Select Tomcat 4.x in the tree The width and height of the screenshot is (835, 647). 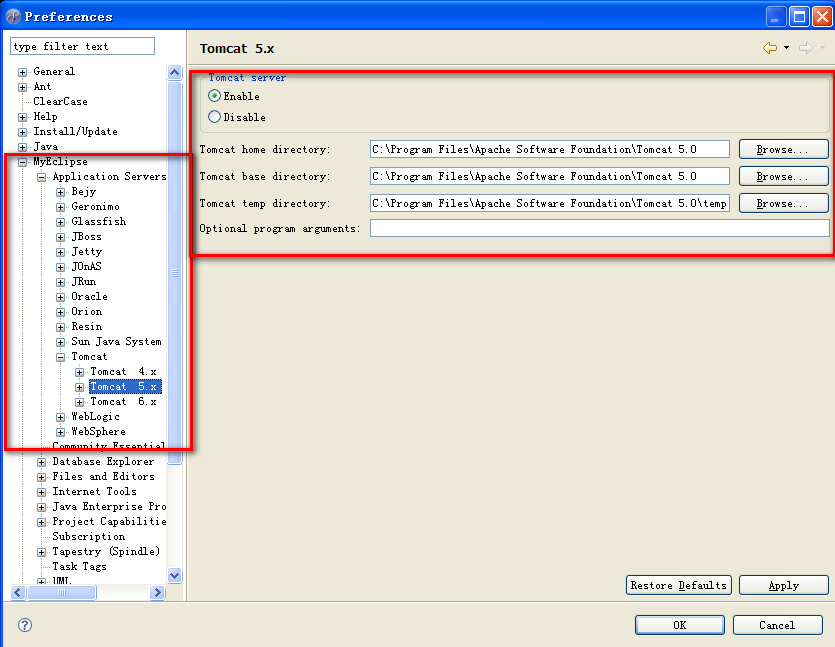pos(124,372)
